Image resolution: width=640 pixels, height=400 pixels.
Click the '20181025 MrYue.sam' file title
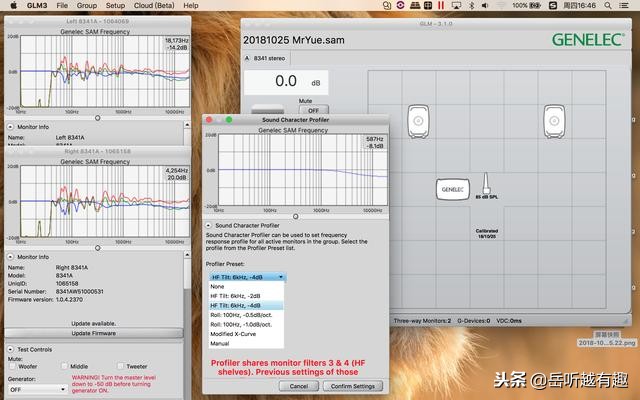294,40
